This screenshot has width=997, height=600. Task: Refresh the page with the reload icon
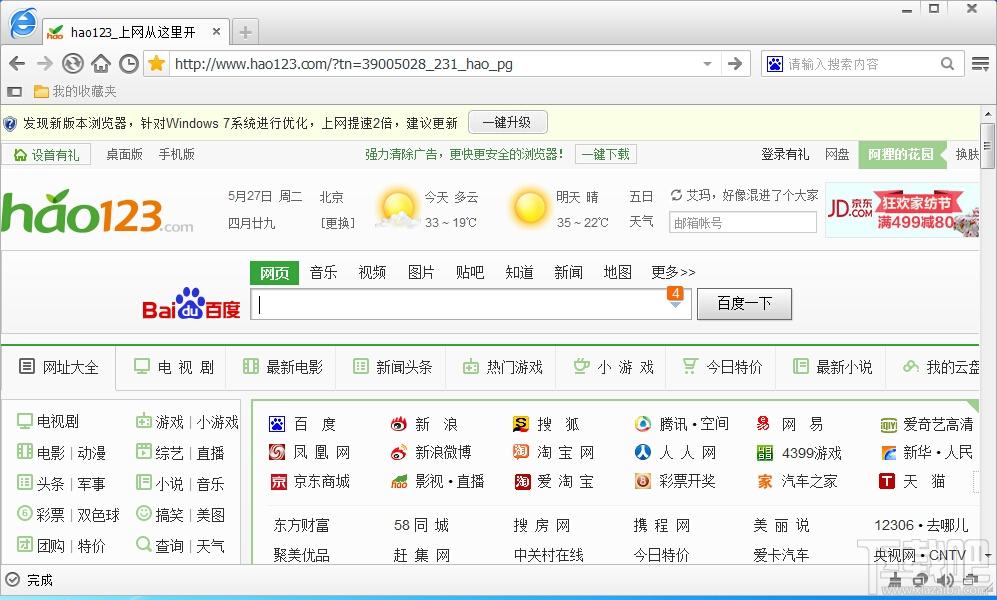pyautogui.click(x=72, y=64)
